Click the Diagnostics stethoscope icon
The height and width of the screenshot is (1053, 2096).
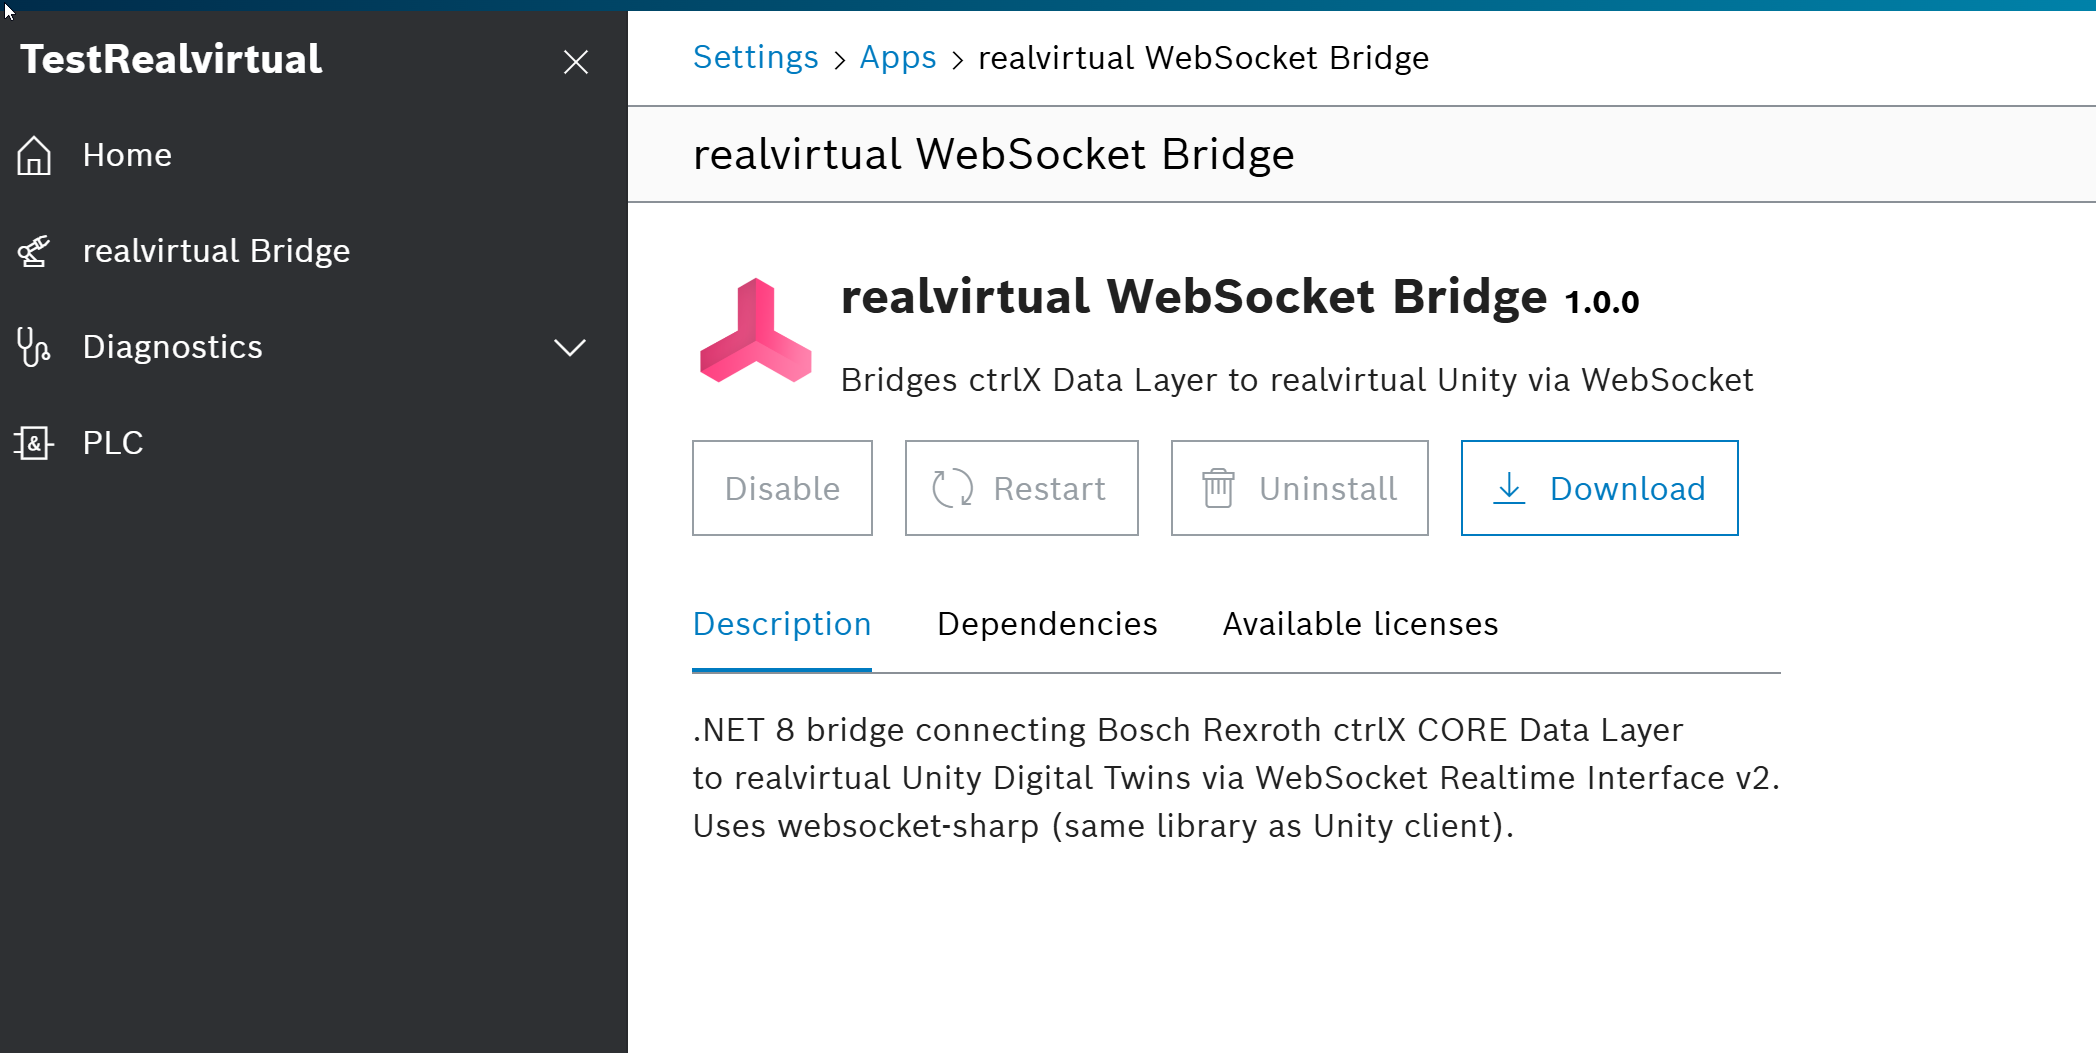tap(34, 347)
